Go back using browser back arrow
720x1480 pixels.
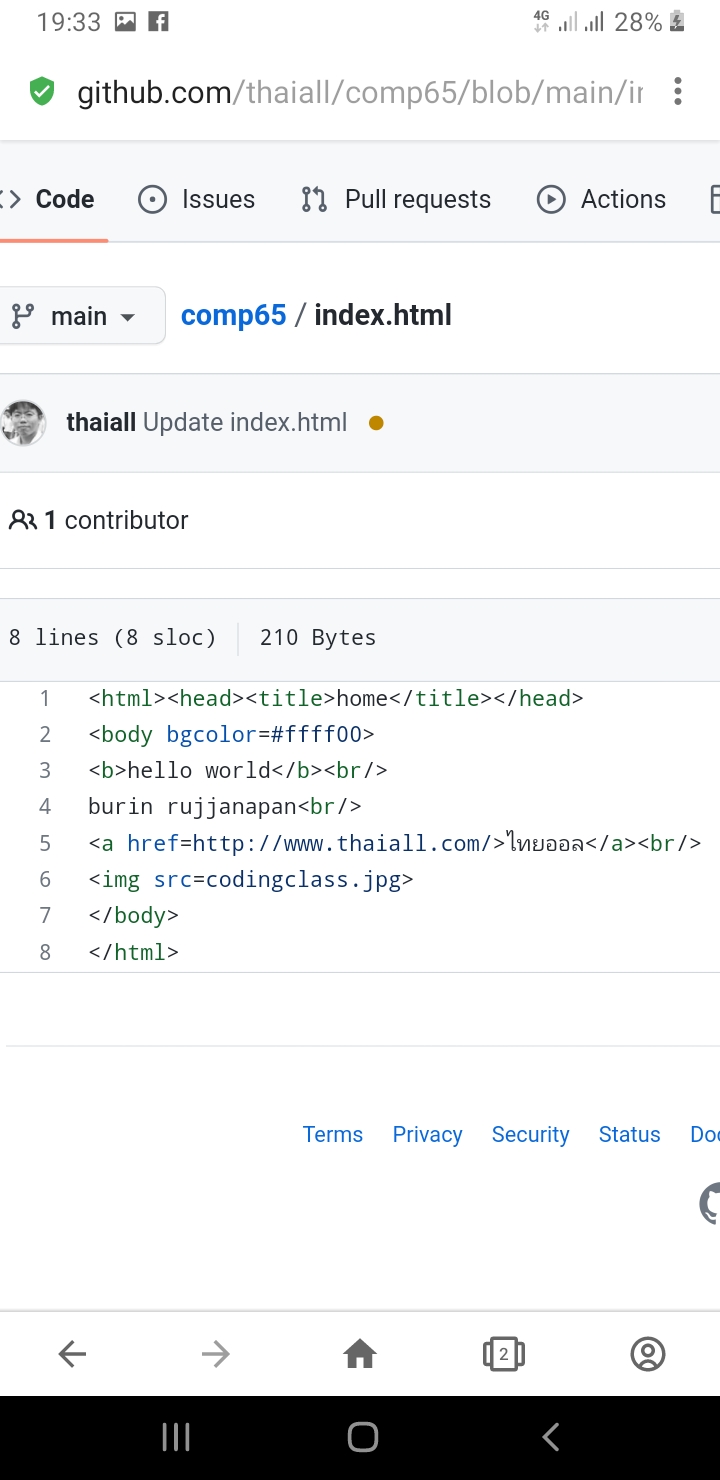click(x=72, y=1354)
